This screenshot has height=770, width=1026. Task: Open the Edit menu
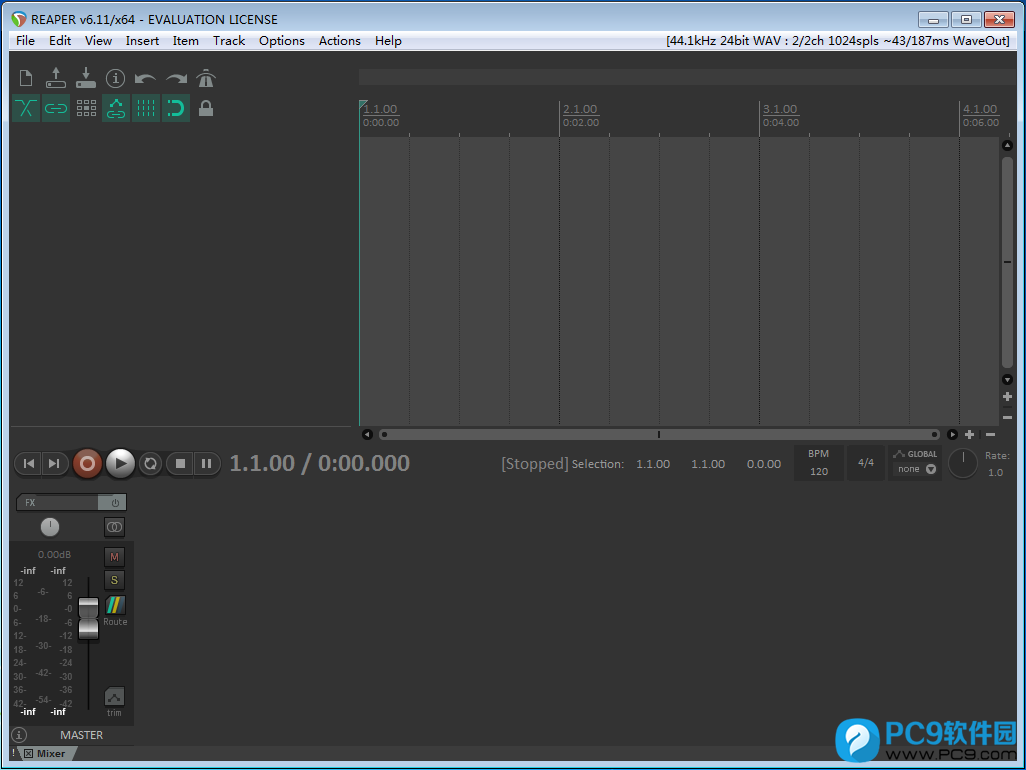tap(60, 41)
